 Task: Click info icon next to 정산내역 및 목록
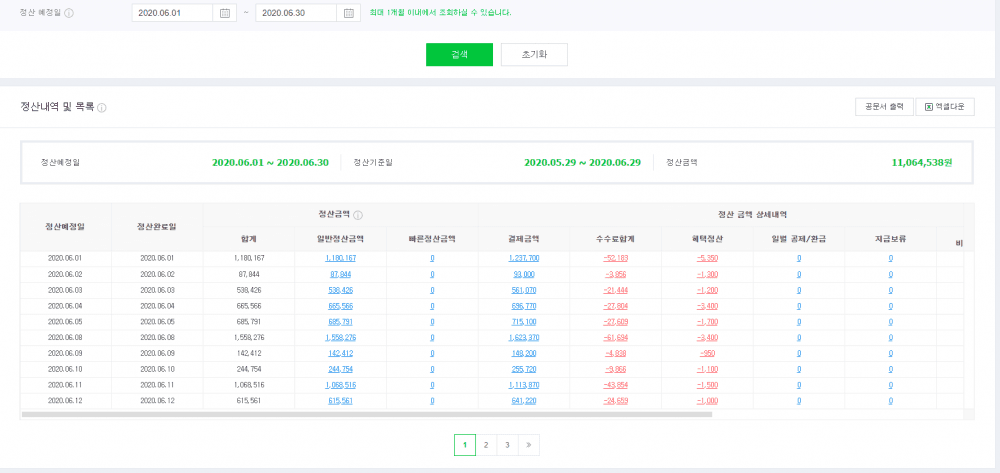(x=102, y=108)
